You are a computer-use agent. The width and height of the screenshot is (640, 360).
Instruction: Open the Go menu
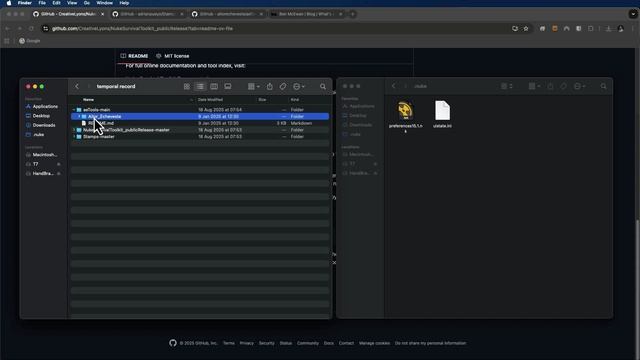[x=87, y=3]
